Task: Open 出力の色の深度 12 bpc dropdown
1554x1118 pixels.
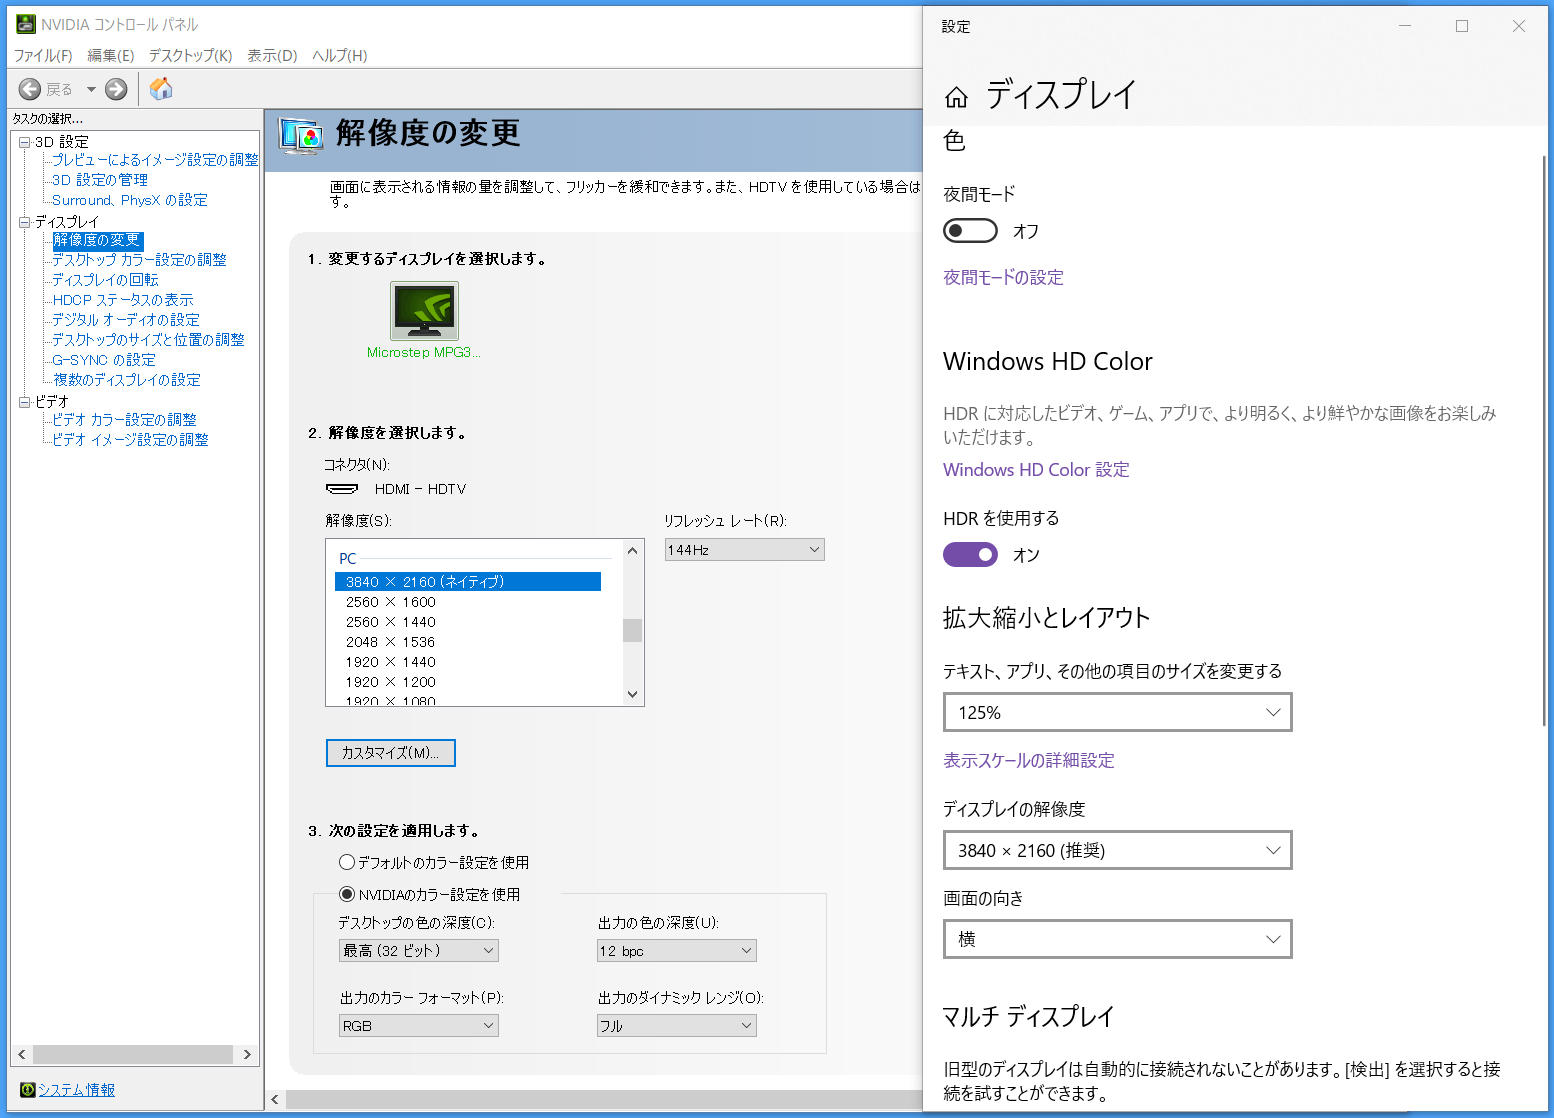Action: pos(677,951)
